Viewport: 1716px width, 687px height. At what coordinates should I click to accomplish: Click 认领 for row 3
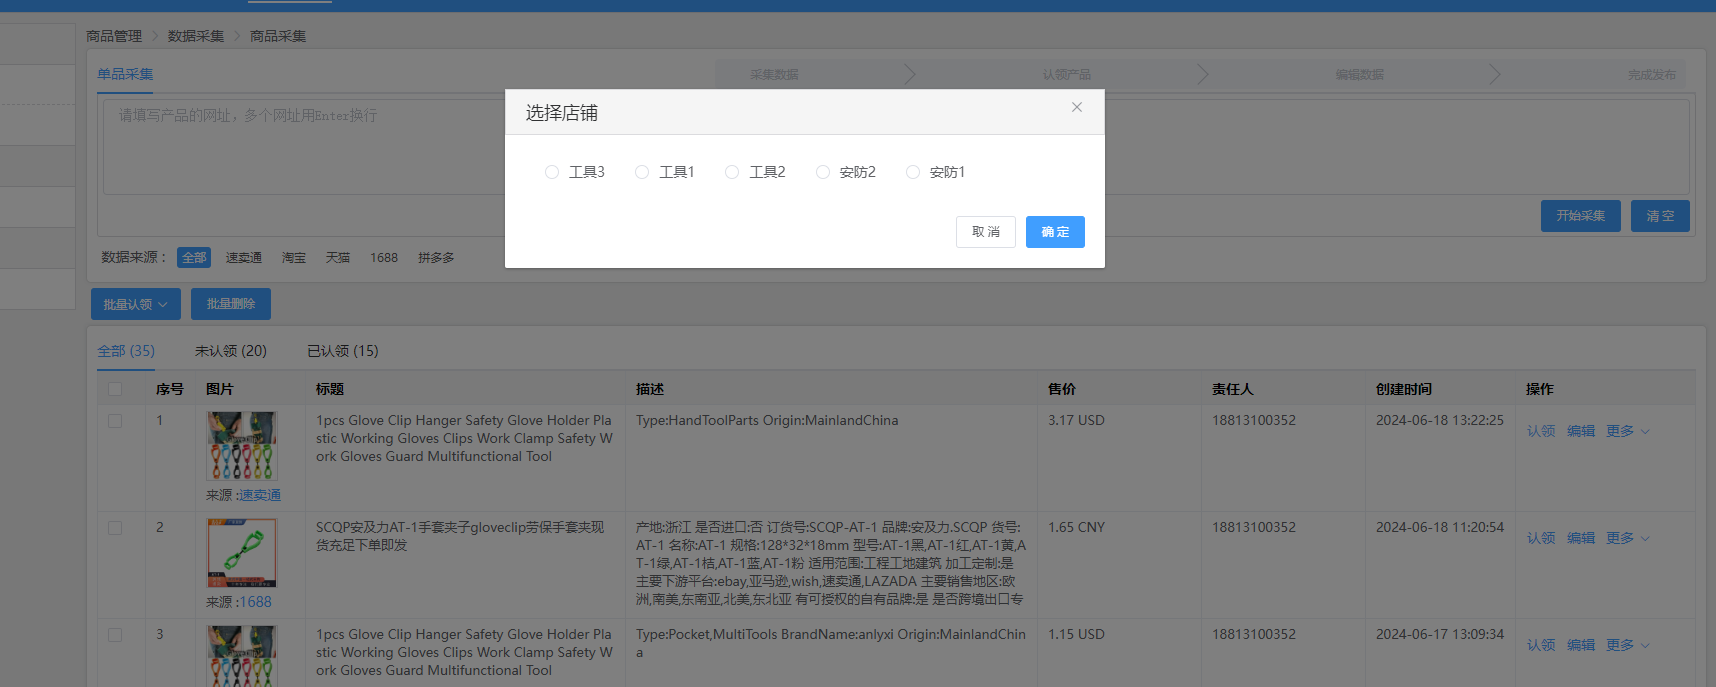1541,645
